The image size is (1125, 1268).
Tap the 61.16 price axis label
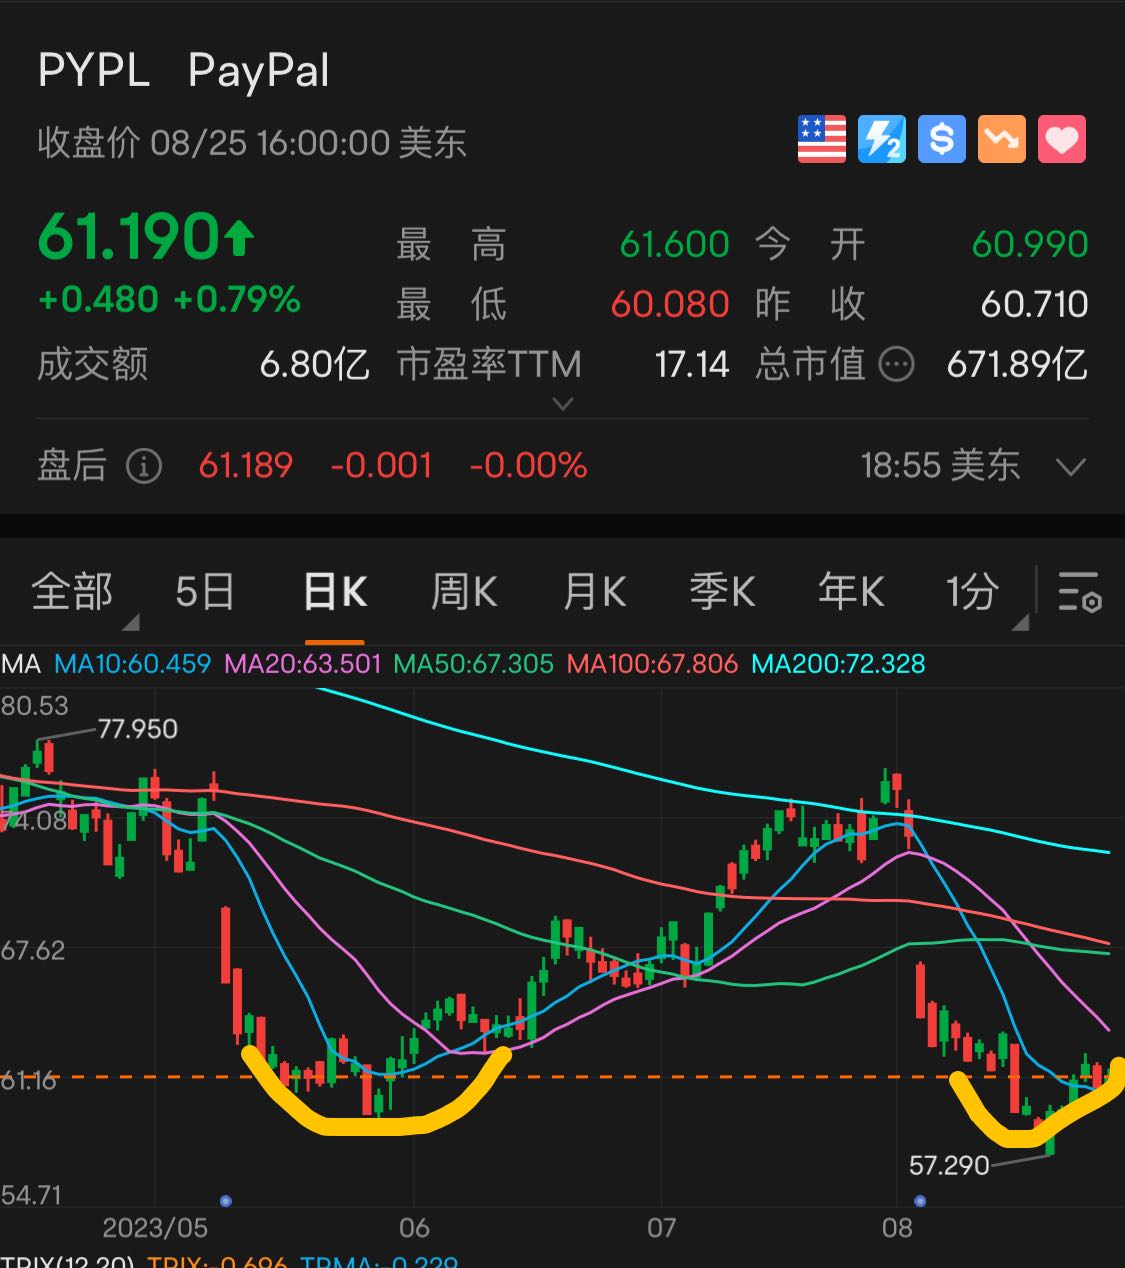point(29,1081)
